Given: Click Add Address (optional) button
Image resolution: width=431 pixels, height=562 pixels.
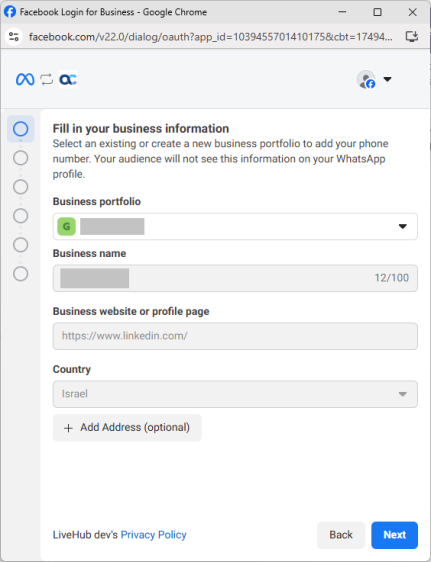Looking at the screenshot, I should tap(127, 428).
